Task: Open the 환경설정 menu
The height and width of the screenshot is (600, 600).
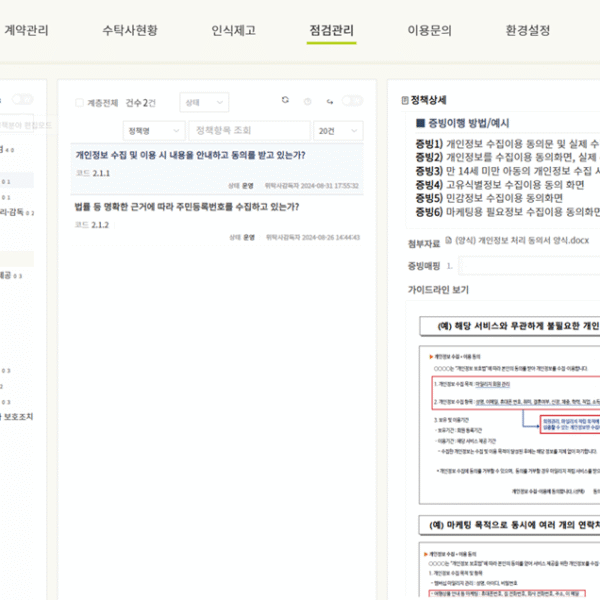Action: tap(527, 30)
